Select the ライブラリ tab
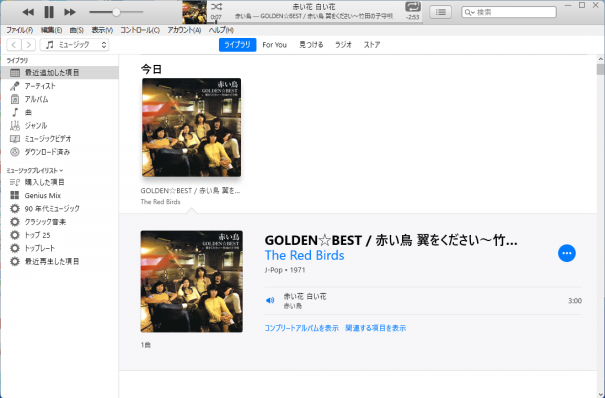Image resolution: width=605 pixels, height=398 pixels. pyautogui.click(x=237, y=45)
